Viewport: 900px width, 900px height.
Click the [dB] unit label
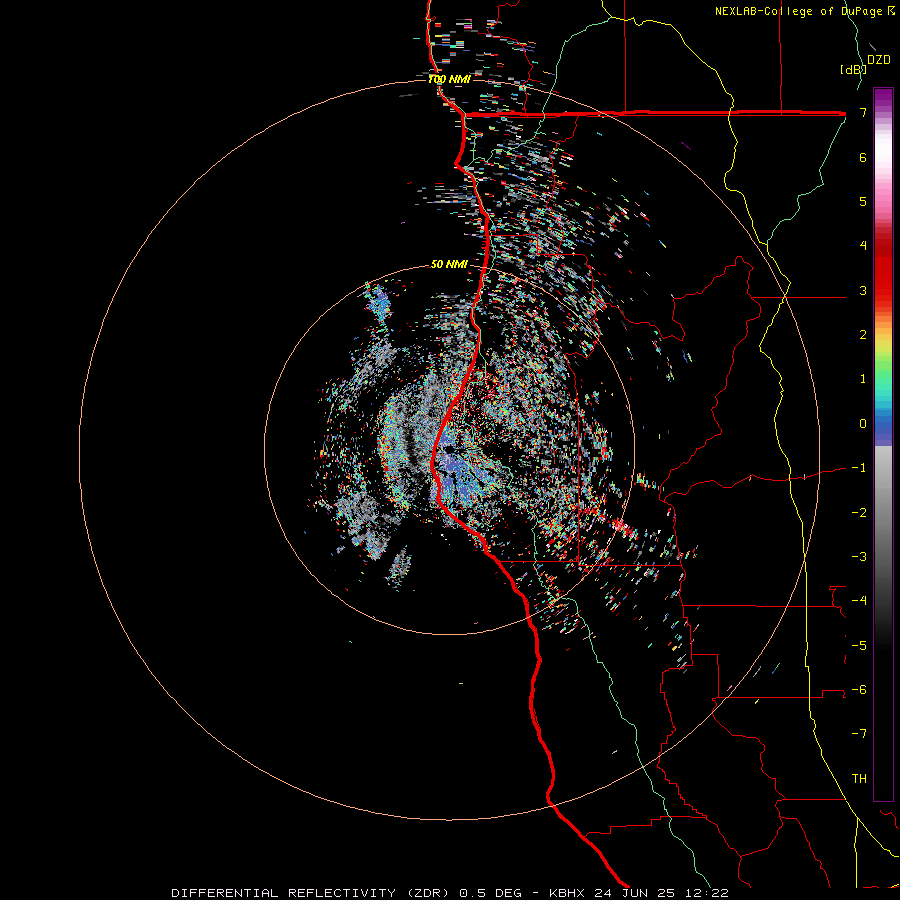pos(853,69)
